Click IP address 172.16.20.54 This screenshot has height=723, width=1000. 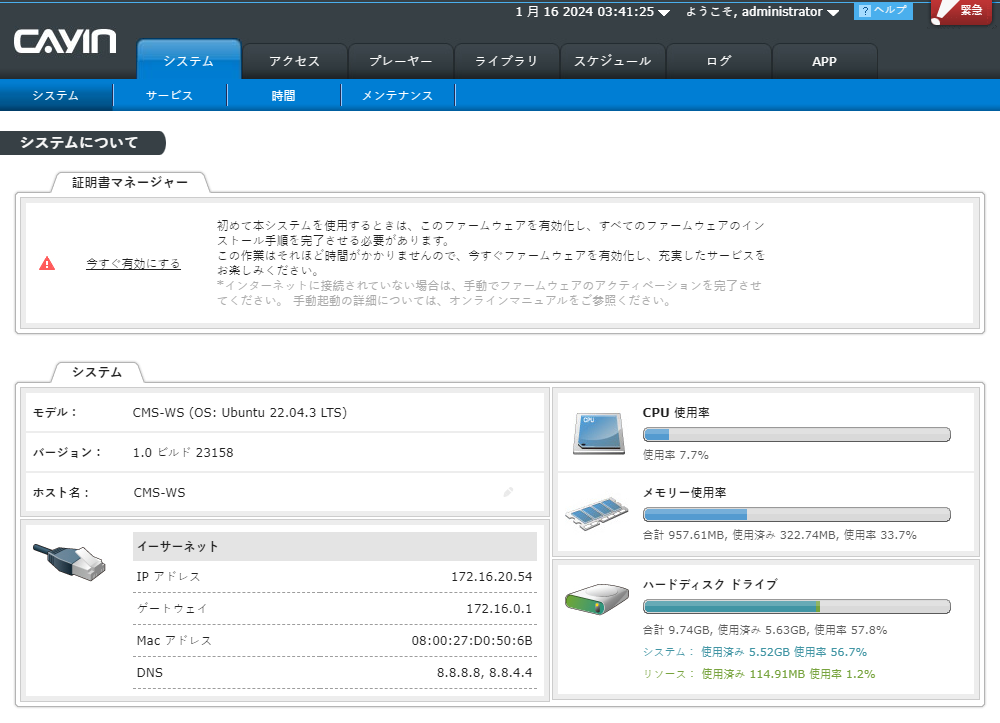[492, 576]
